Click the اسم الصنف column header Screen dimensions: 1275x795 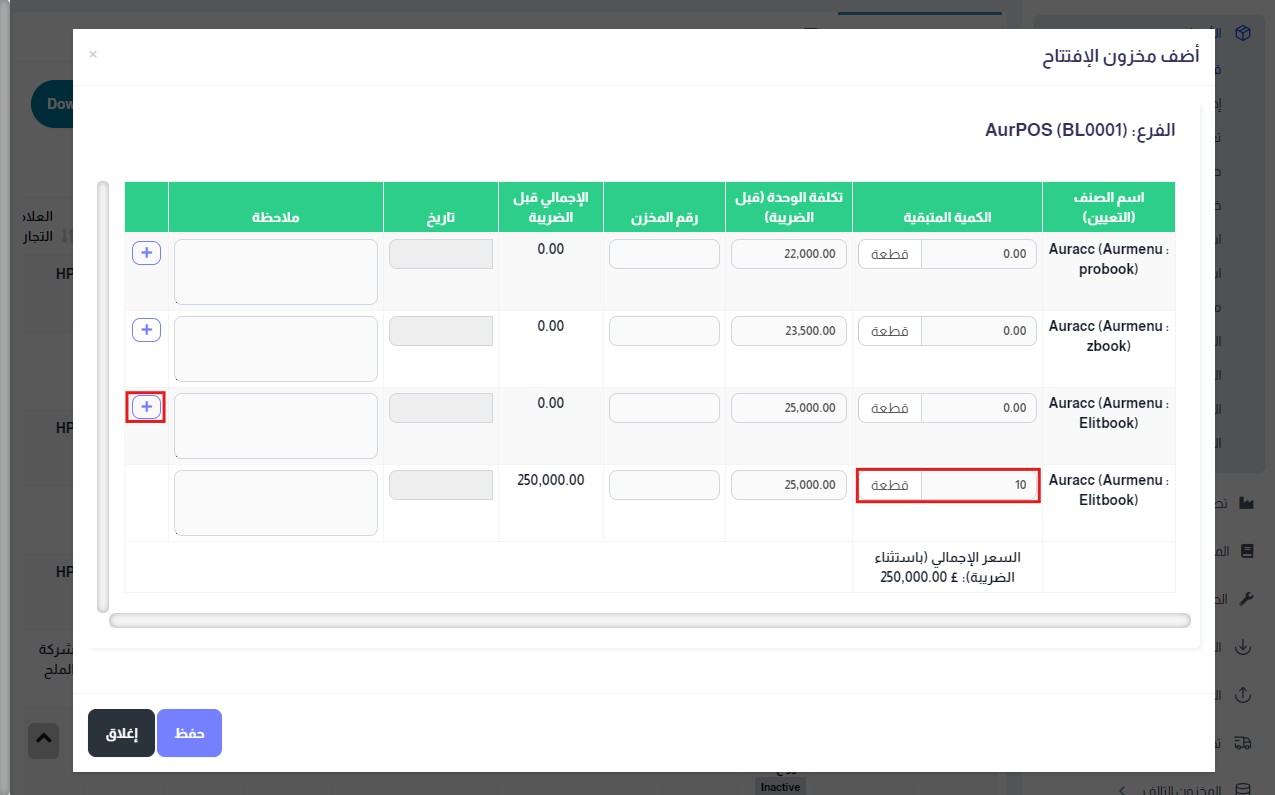1109,207
